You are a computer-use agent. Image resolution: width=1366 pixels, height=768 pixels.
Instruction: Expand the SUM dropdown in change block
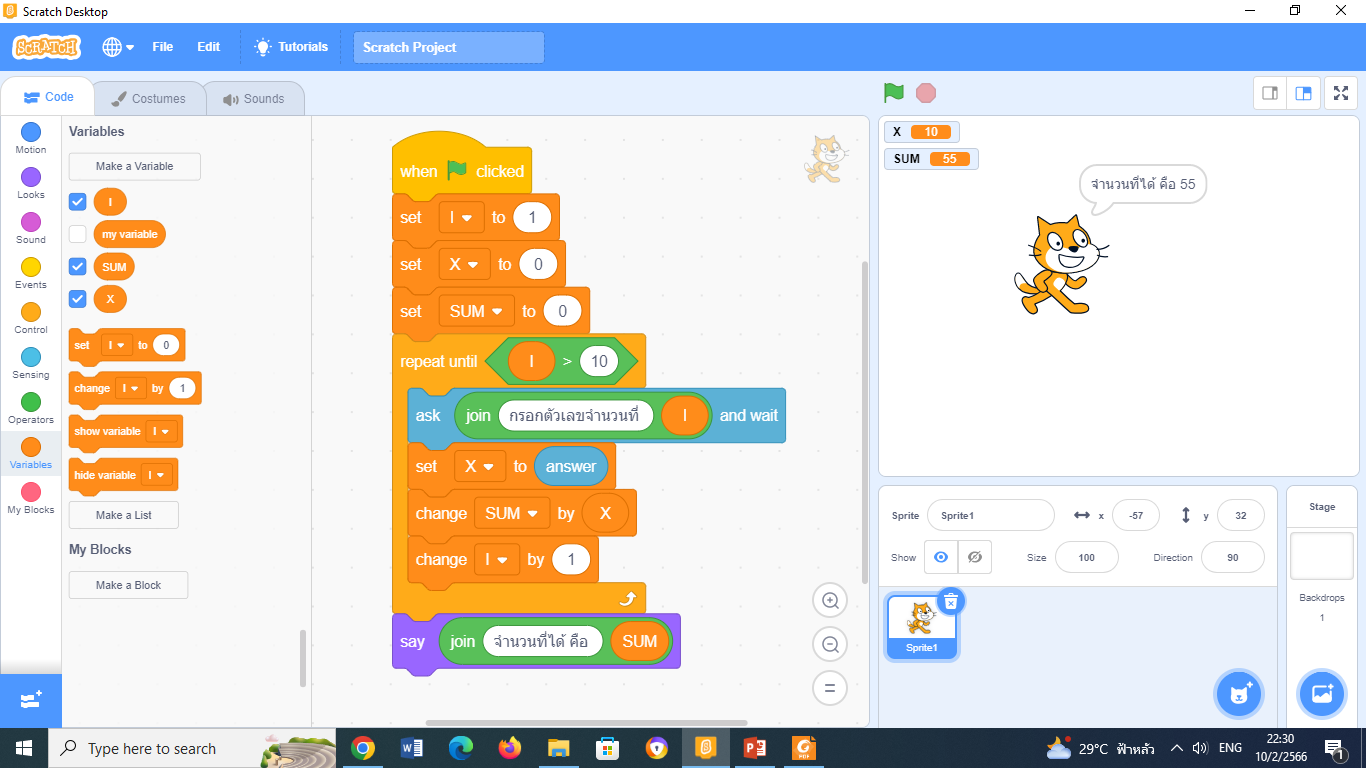click(x=512, y=513)
